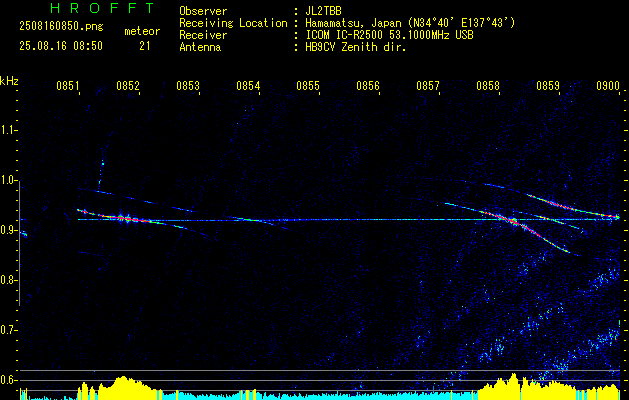Click the 0.6 kHz axis label
The width and height of the screenshot is (629, 400).
click(8, 380)
